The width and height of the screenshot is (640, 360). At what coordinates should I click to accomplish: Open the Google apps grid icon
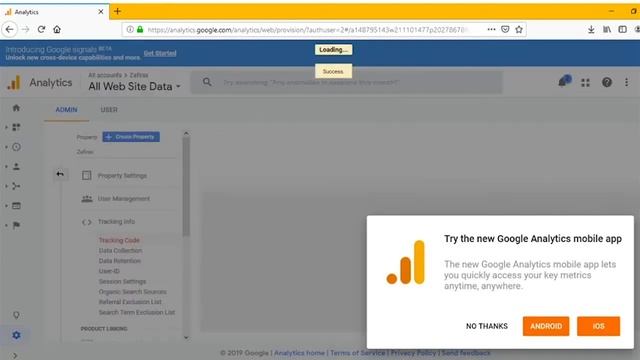coord(585,82)
